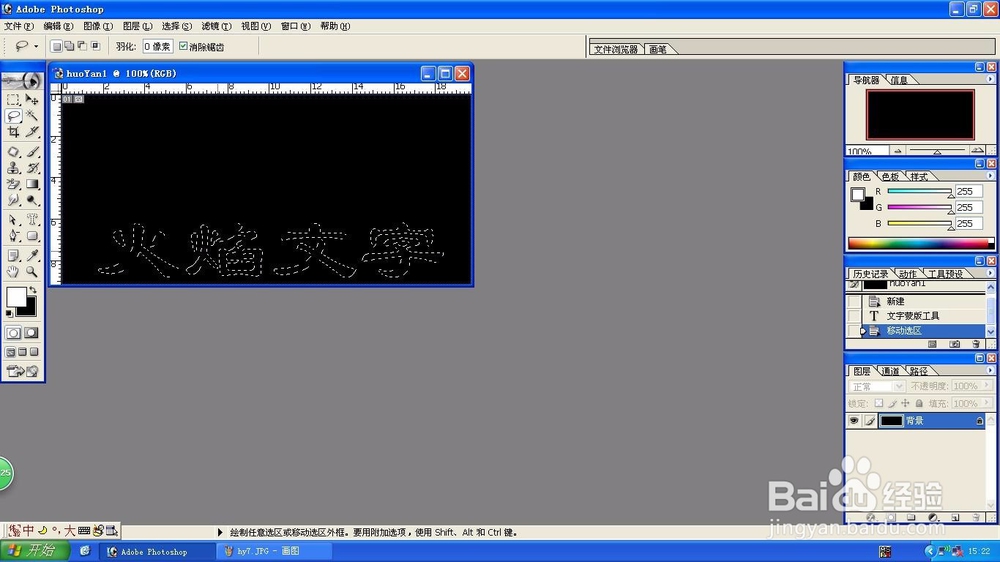Select the Slice tool
This screenshot has width=1000, height=562.
click(x=32, y=132)
